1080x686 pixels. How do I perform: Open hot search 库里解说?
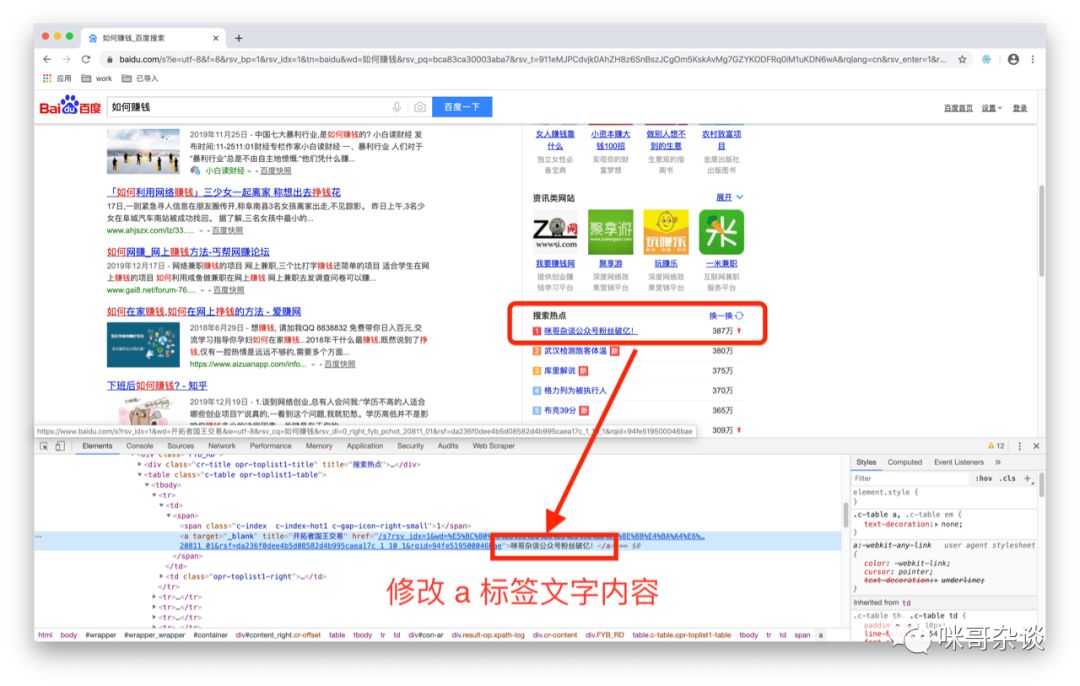559,371
